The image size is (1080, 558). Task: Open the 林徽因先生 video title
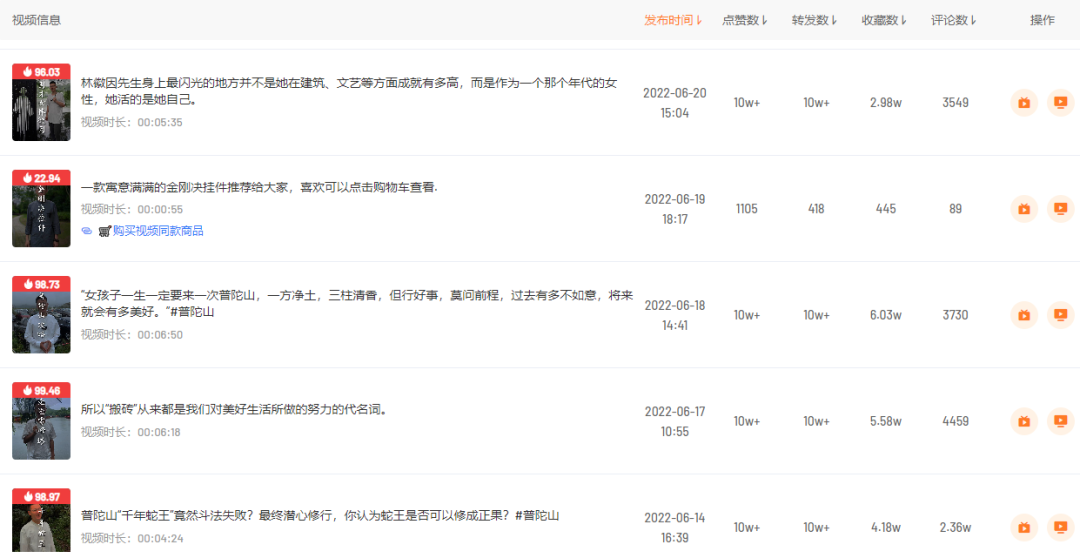[x=349, y=92]
